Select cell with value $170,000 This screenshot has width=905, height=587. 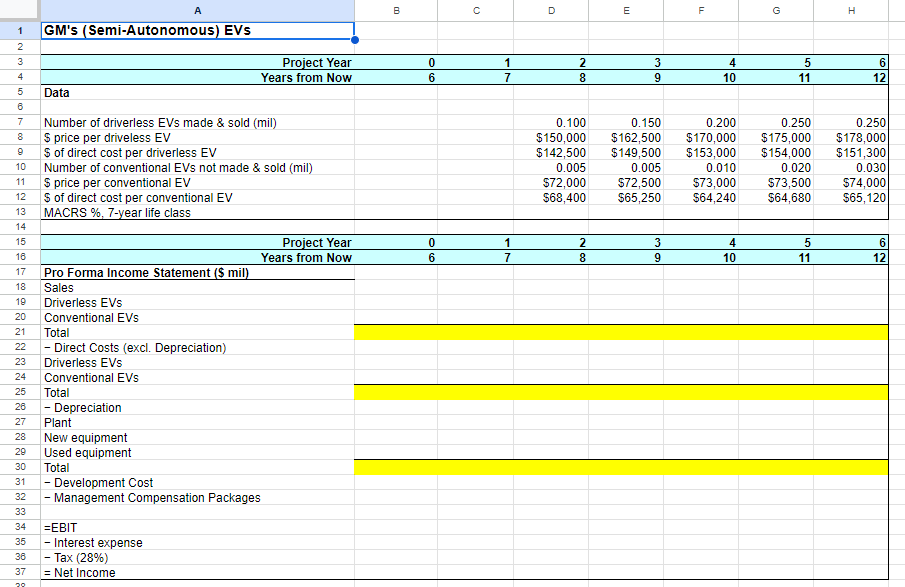(x=701, y=137)
